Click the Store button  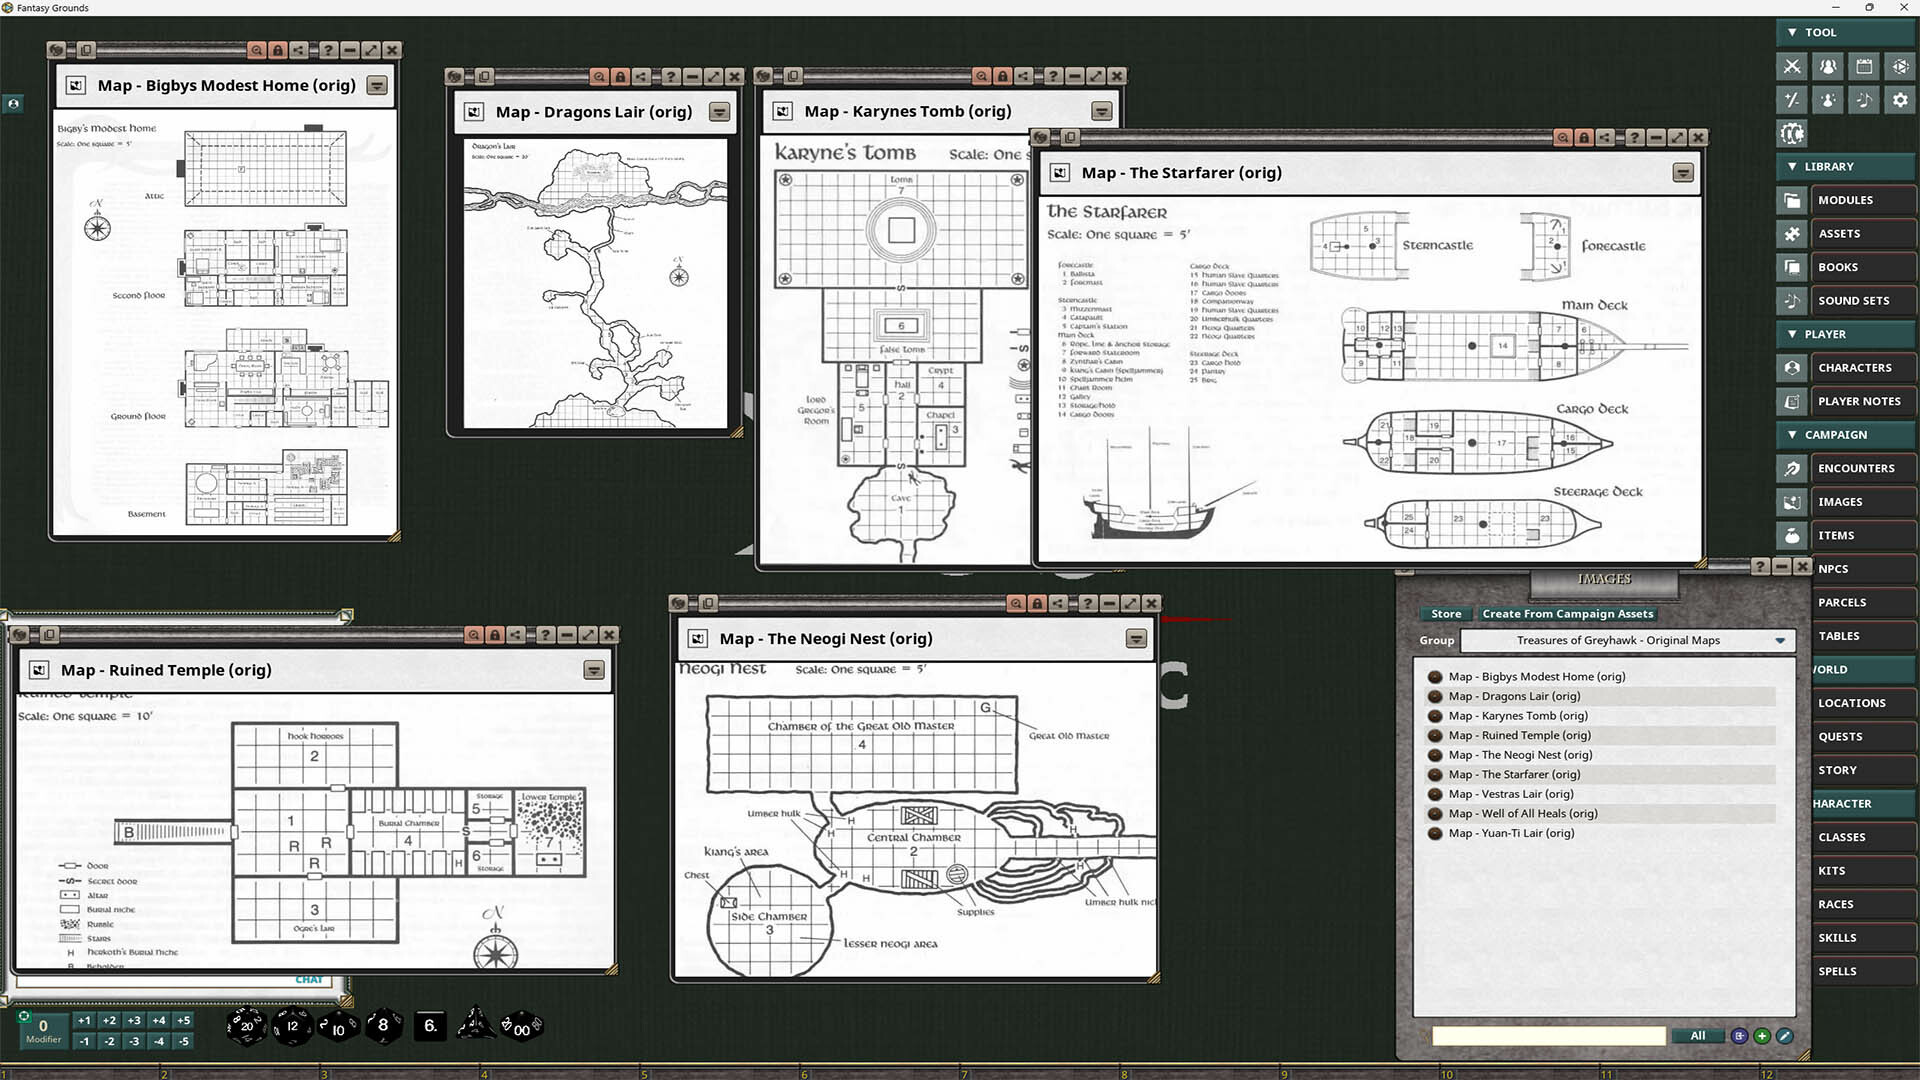(1445, 613)
